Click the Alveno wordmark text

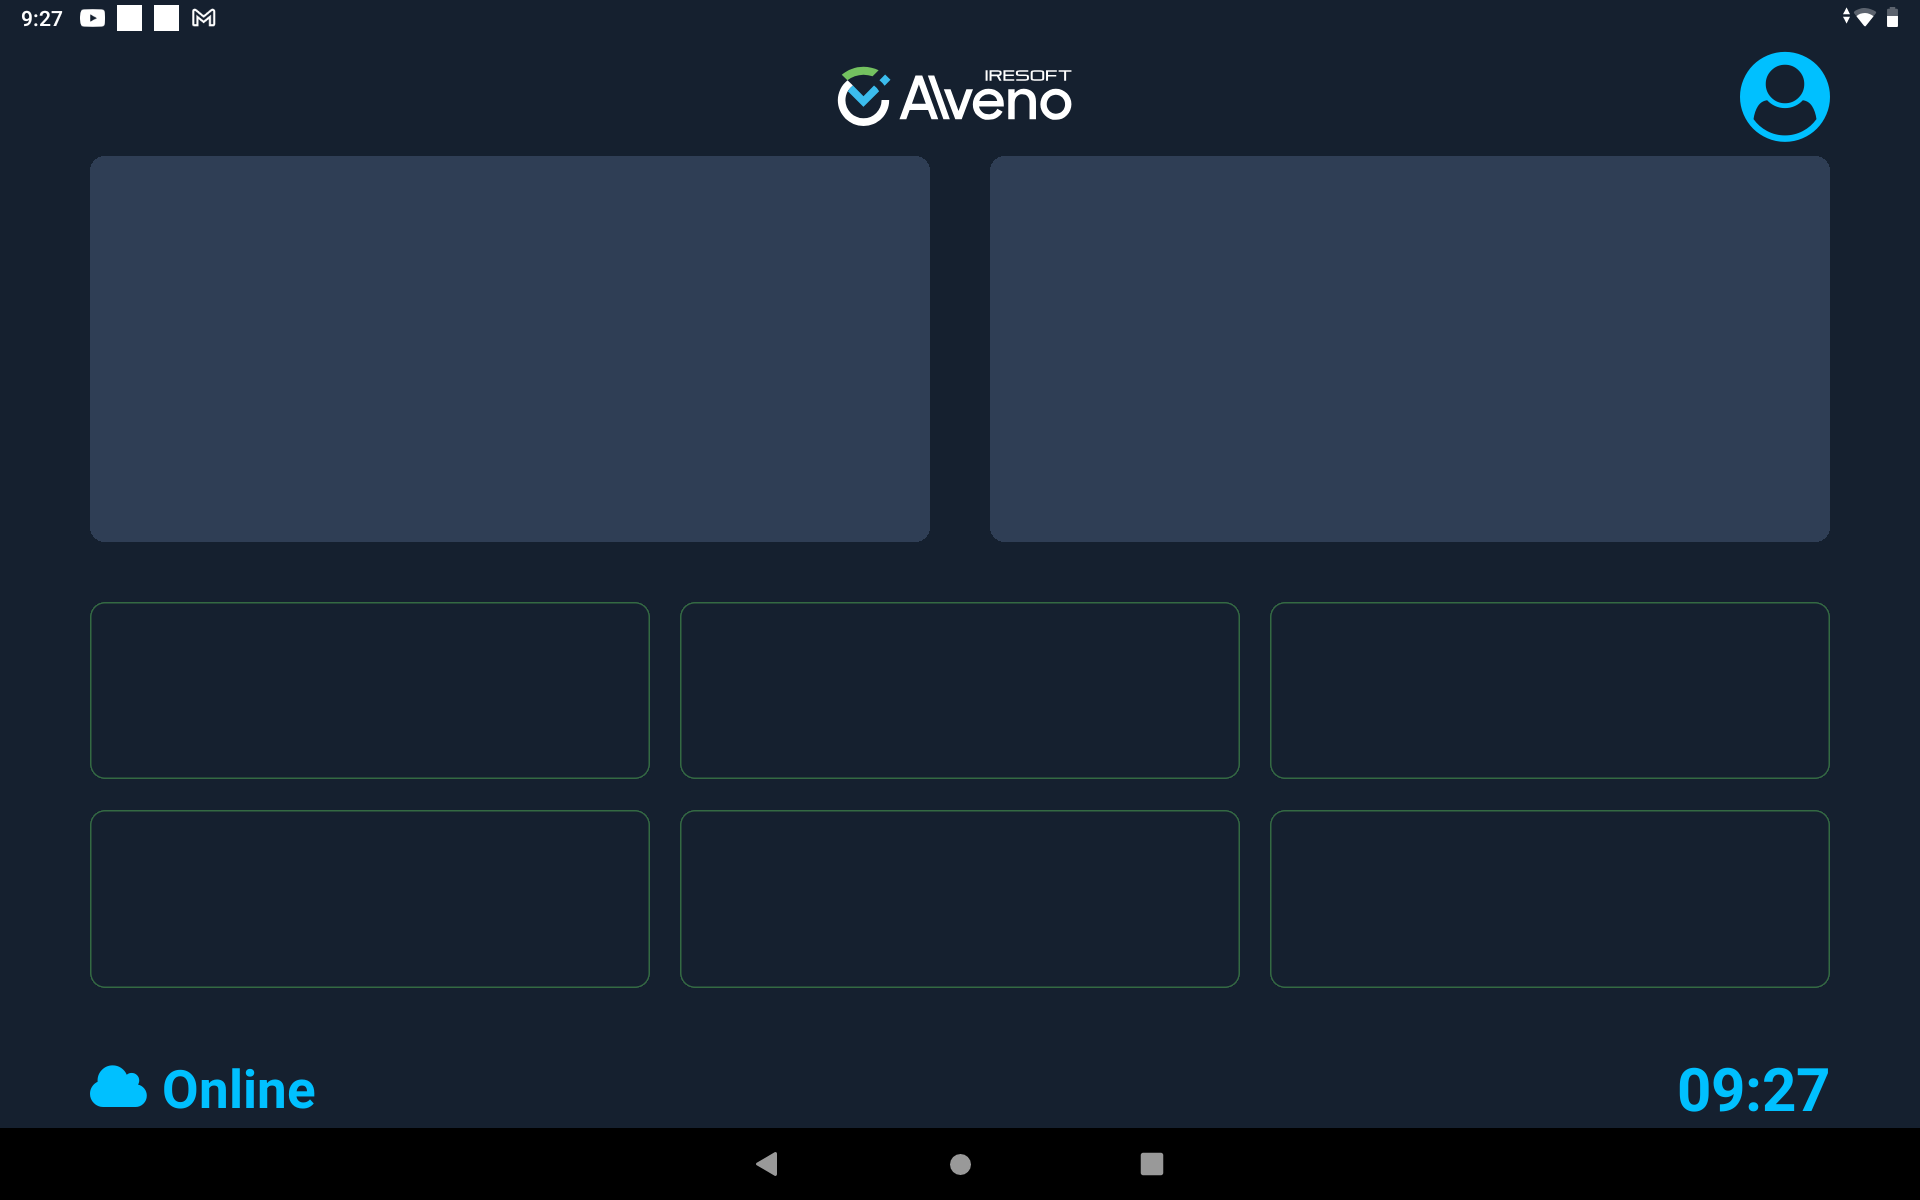point(985,100)
